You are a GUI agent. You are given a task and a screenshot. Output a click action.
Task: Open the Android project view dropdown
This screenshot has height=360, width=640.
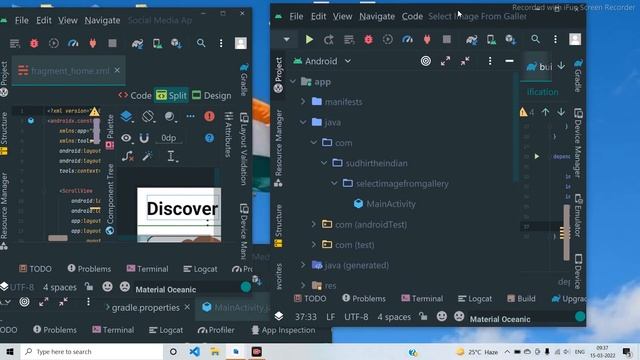[x=322, y=61]
